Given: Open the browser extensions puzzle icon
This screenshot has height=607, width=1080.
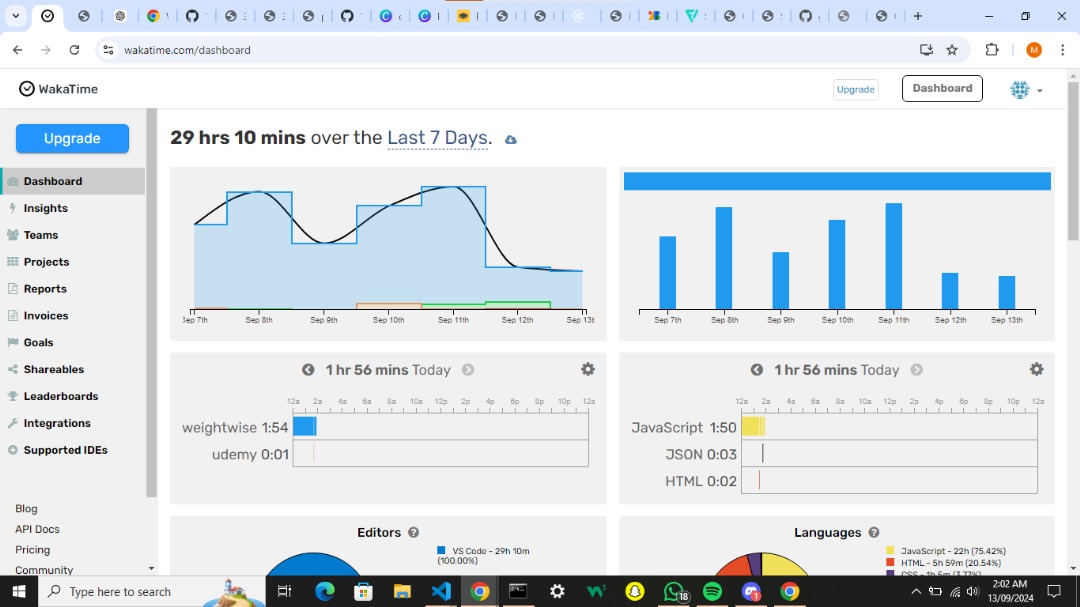Looking at the screenshot, I should pyautogui.click(x=992, y=50).
